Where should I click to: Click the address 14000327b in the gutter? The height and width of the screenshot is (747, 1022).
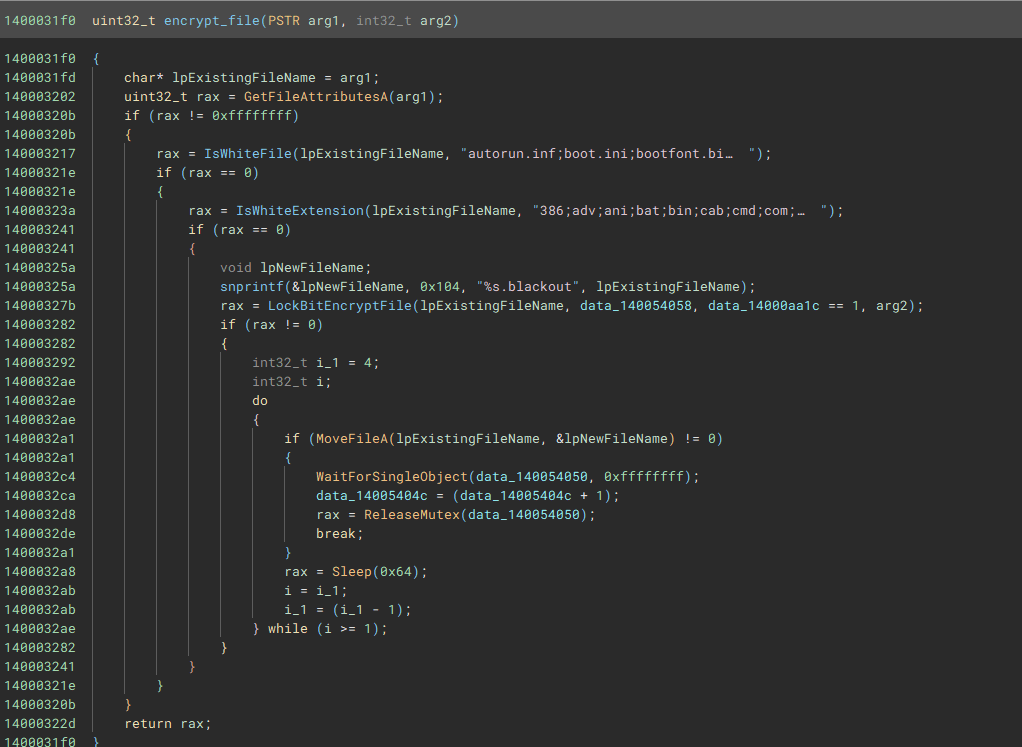pyautogui.click(x=40, y=306)
